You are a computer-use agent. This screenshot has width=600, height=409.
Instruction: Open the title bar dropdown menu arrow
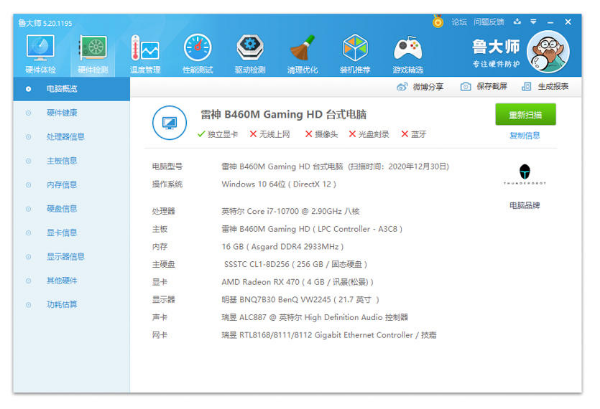533,22
